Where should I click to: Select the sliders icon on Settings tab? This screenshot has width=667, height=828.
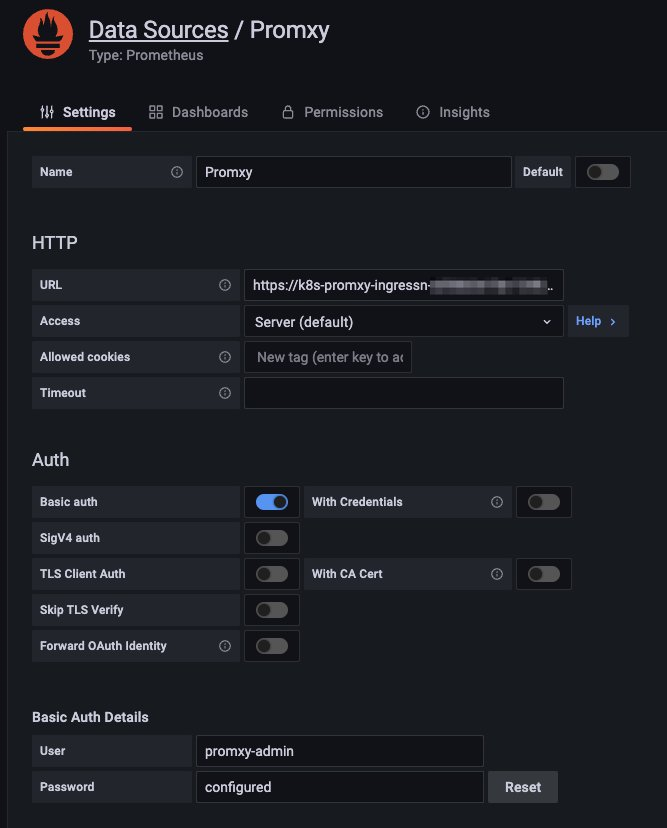pyautogui.click(x=43, y=112)
